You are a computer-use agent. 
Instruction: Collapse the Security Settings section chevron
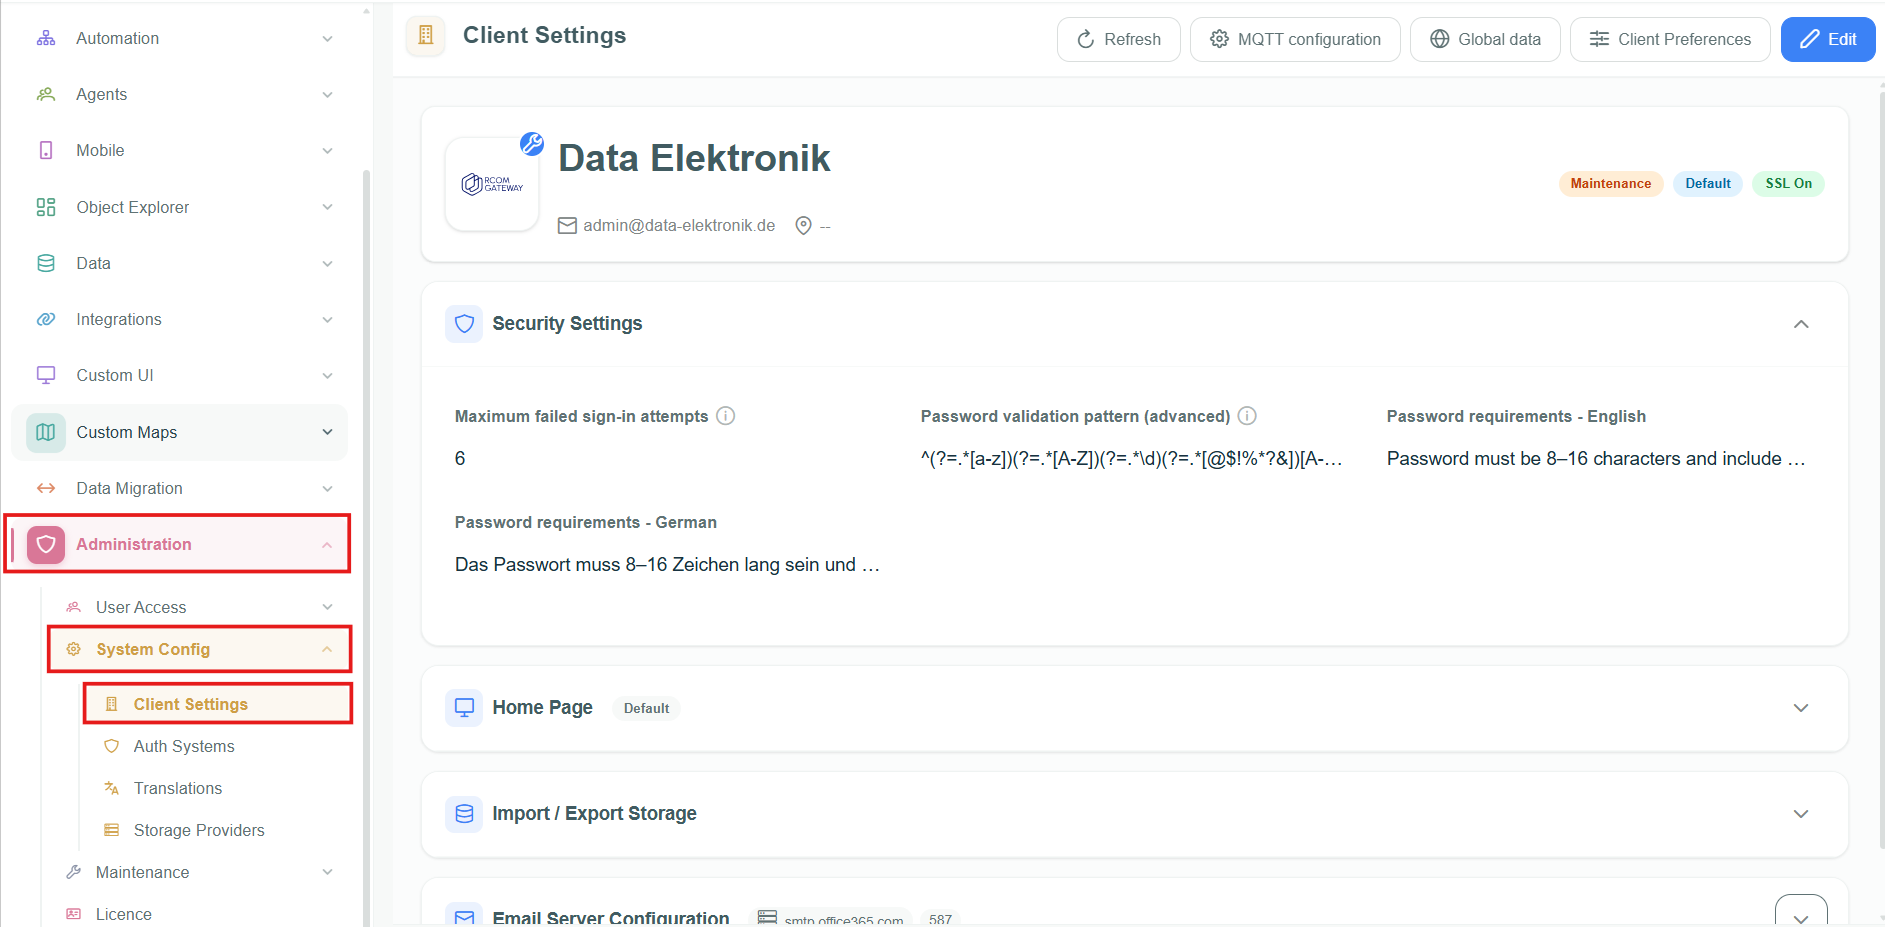click(1801, 324)
